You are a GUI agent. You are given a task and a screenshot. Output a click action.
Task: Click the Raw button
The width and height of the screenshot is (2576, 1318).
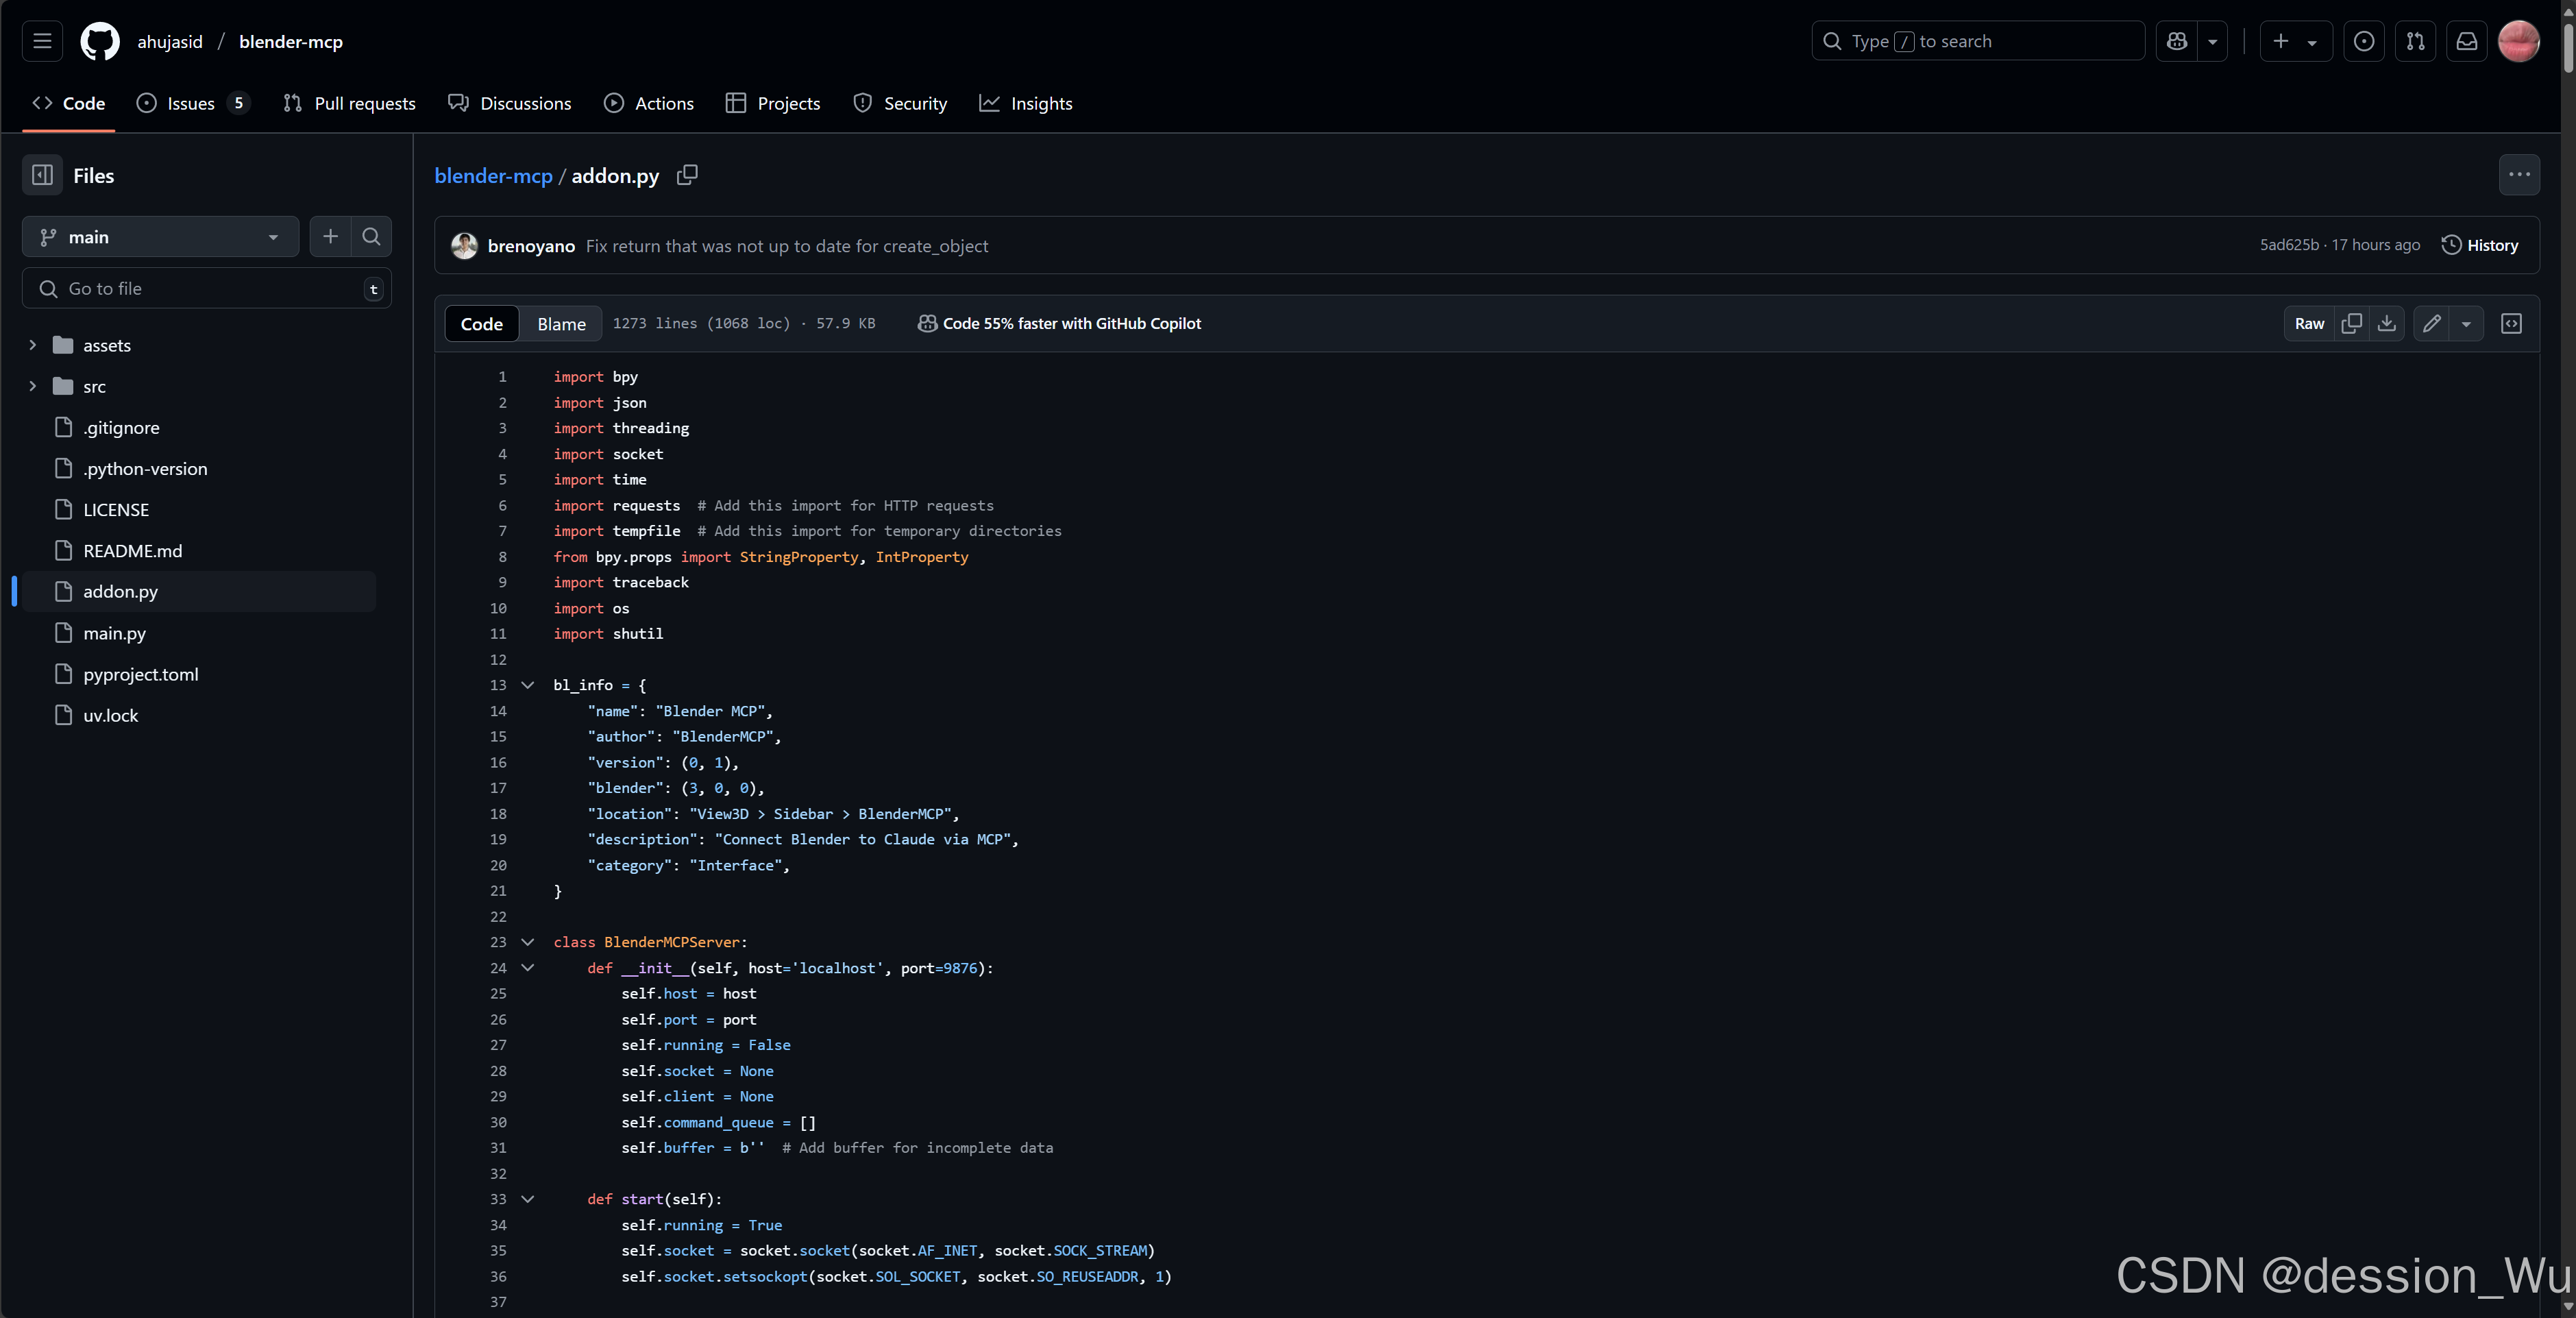2309,323
